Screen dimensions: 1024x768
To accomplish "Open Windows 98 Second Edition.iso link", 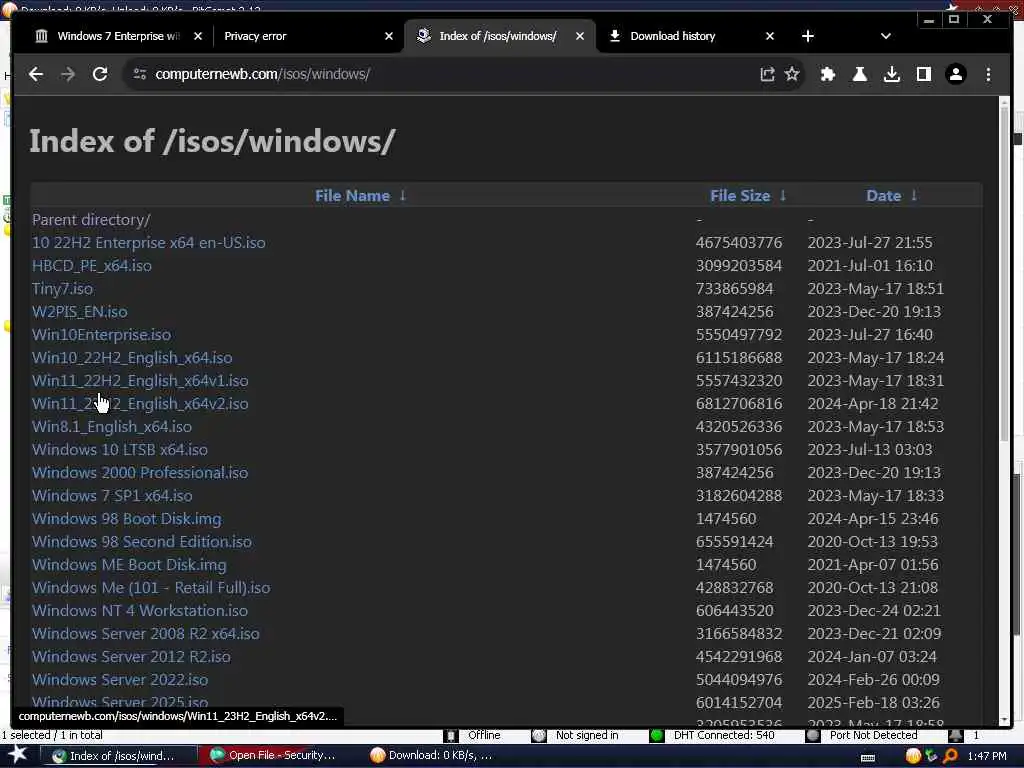I will point(142,542).
